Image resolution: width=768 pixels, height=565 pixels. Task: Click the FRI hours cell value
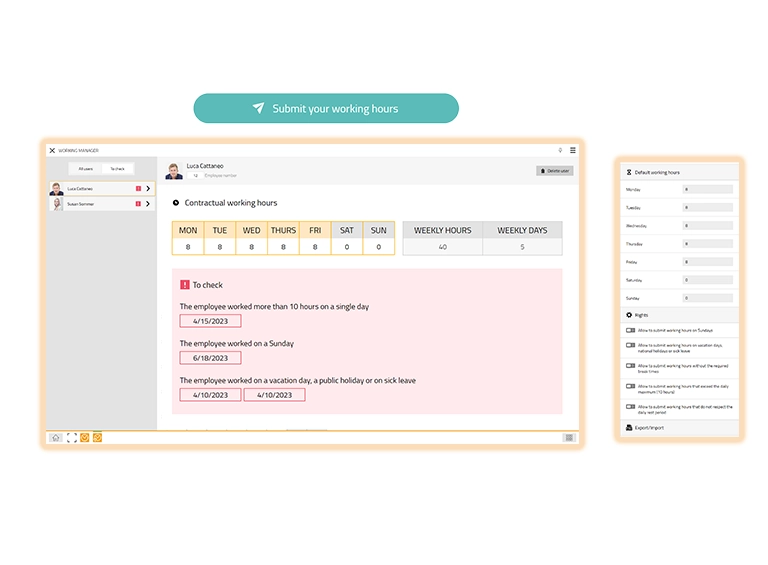pyautogui.click(x=315, y=247)
